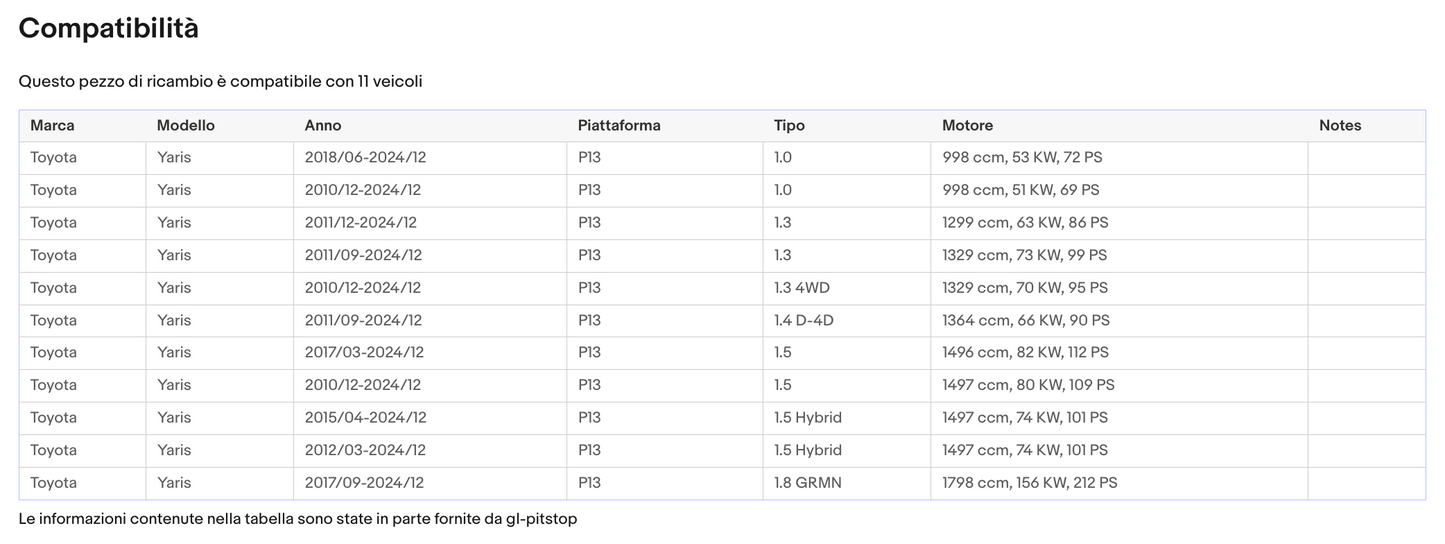Select engine cell 1798 ccm, 156 KW

[x=1029, y=483]
